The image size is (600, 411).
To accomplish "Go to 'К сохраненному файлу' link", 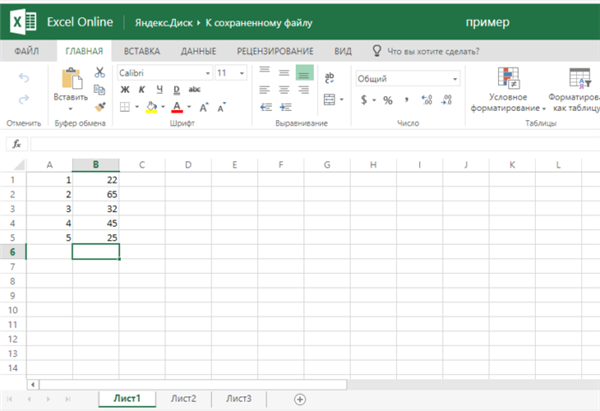I will [259, 23].
